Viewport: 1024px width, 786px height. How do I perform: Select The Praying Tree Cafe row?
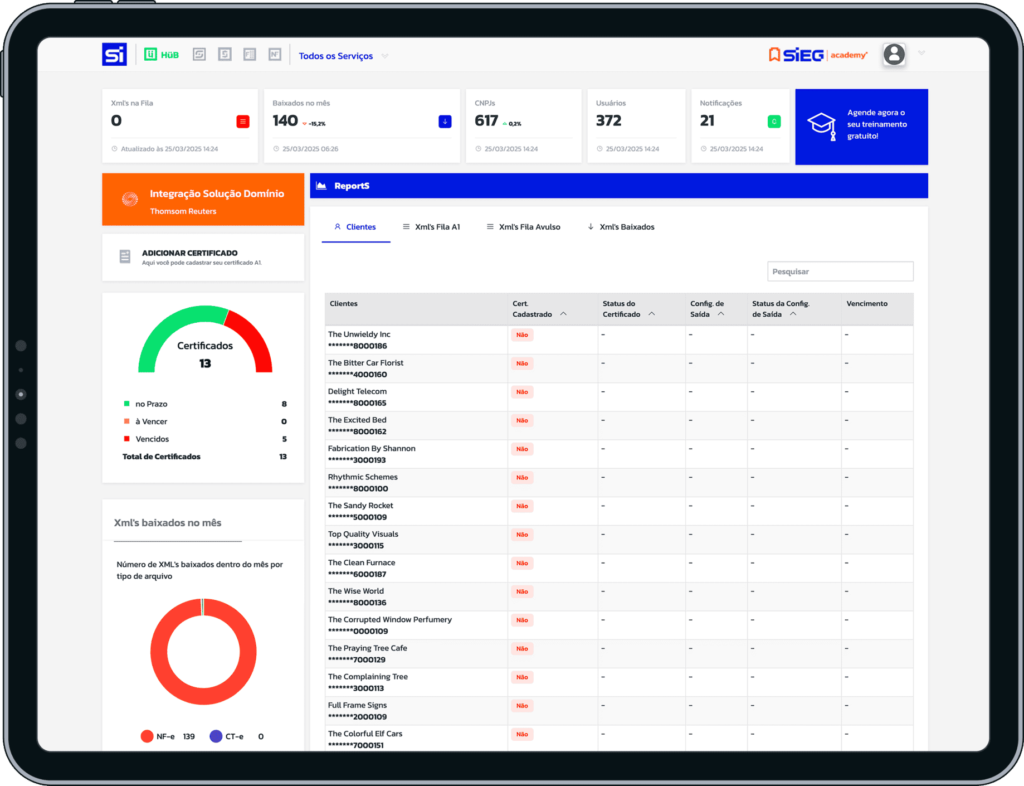click(x=619, y=654)
